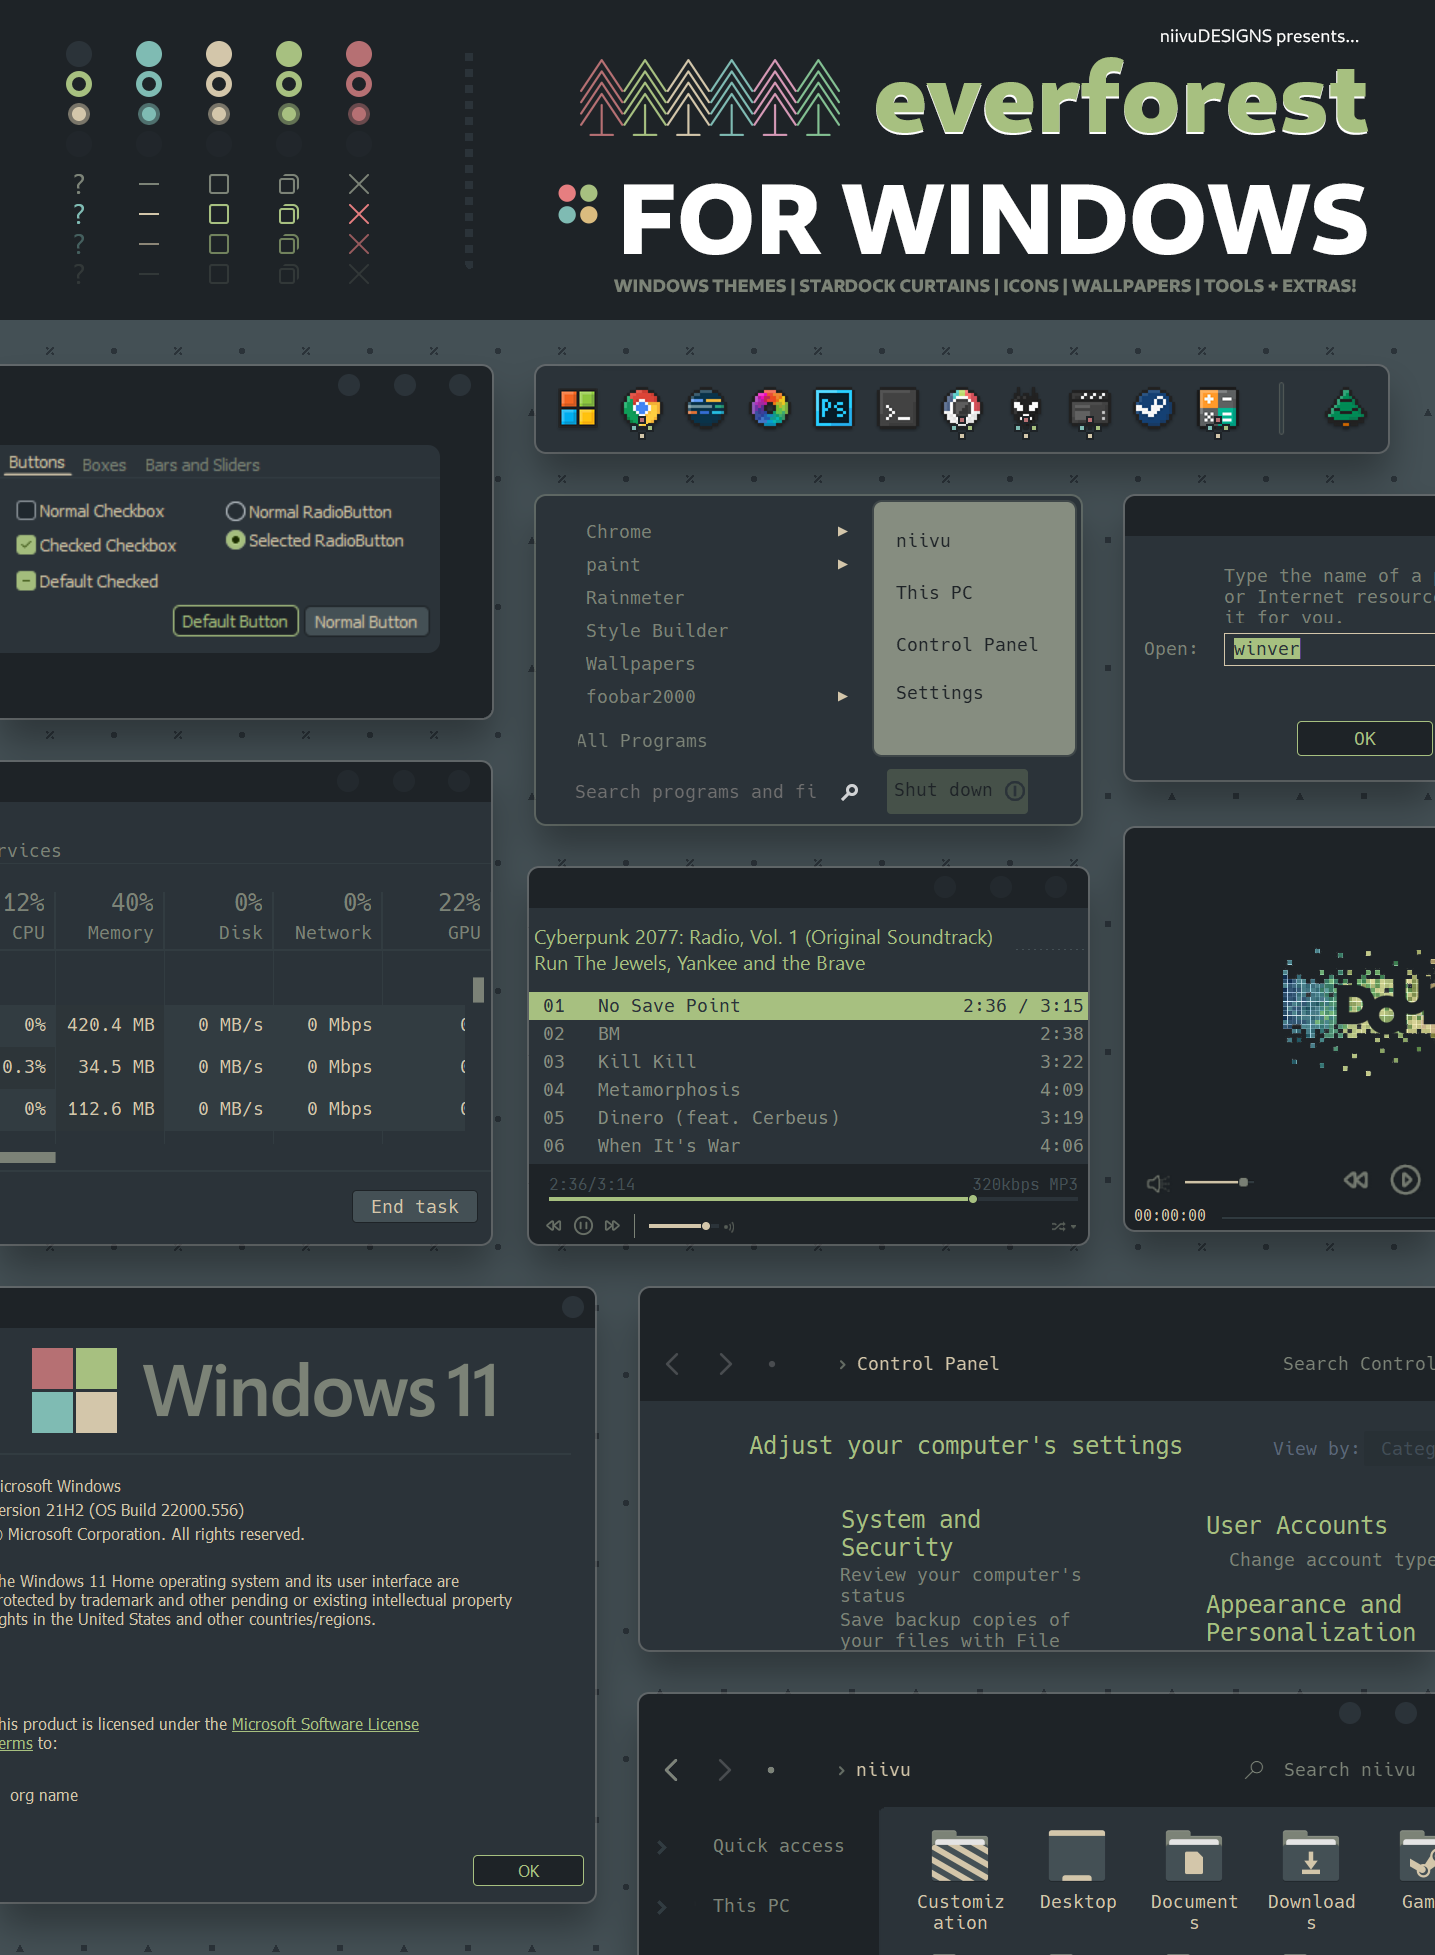Viewport: 1435px width, 1955px height.
Task: Launch Photoshop icon in the dock
Action: pos(833,408)
